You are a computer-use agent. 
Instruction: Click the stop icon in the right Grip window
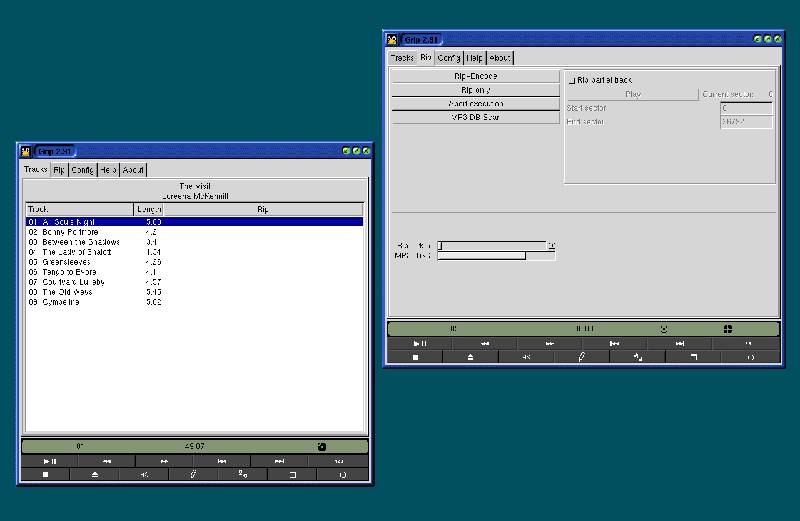coord(415,357)
